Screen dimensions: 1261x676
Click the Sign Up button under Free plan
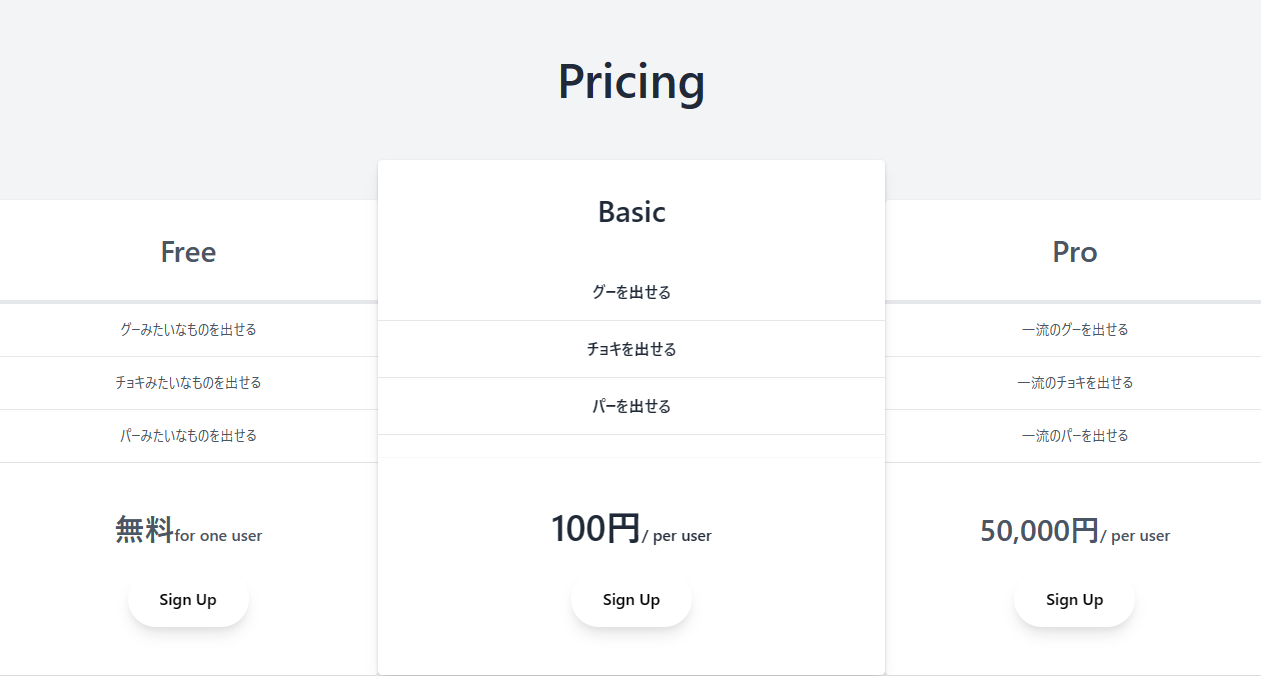(188, 600)
